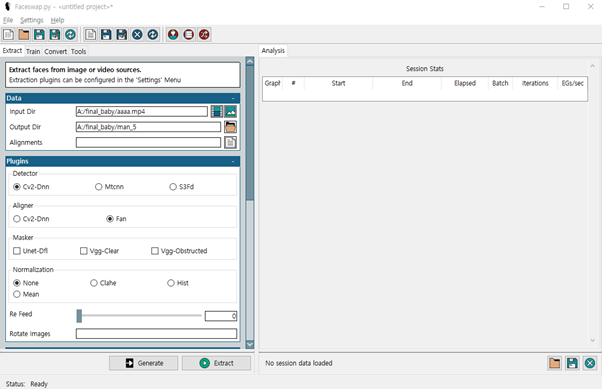Save task using dark blue disk icon
Viewport: 602px width, 389px height.
coord(106,35)
